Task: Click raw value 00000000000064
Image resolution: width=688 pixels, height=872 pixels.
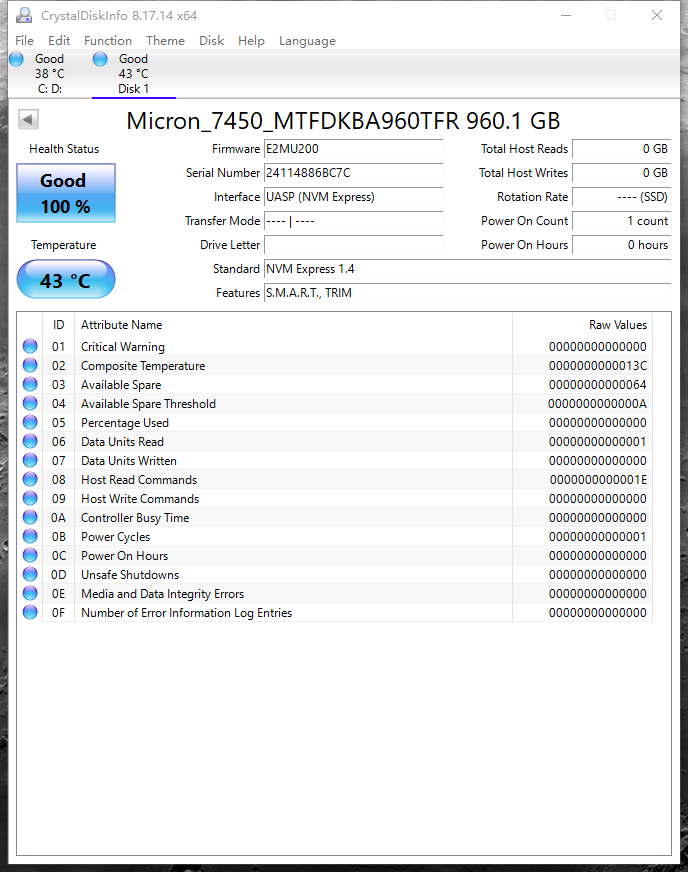Action: click(597, 385)
